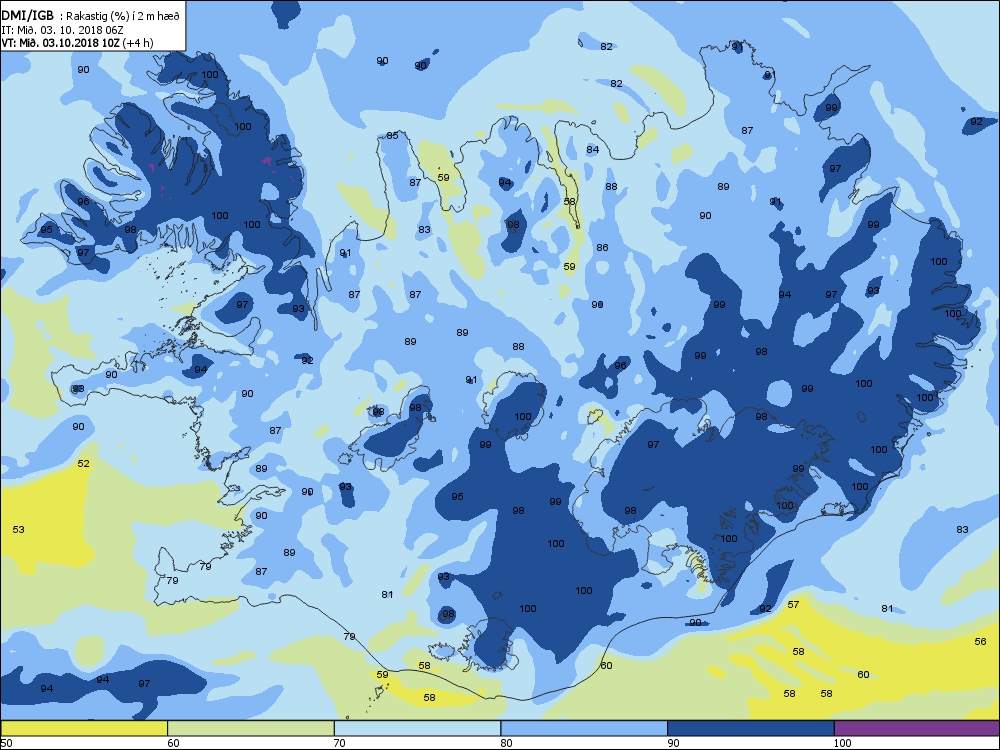Select the humidity value 85 on the map
Screen dimensions: 1000x750
[392, 135]
